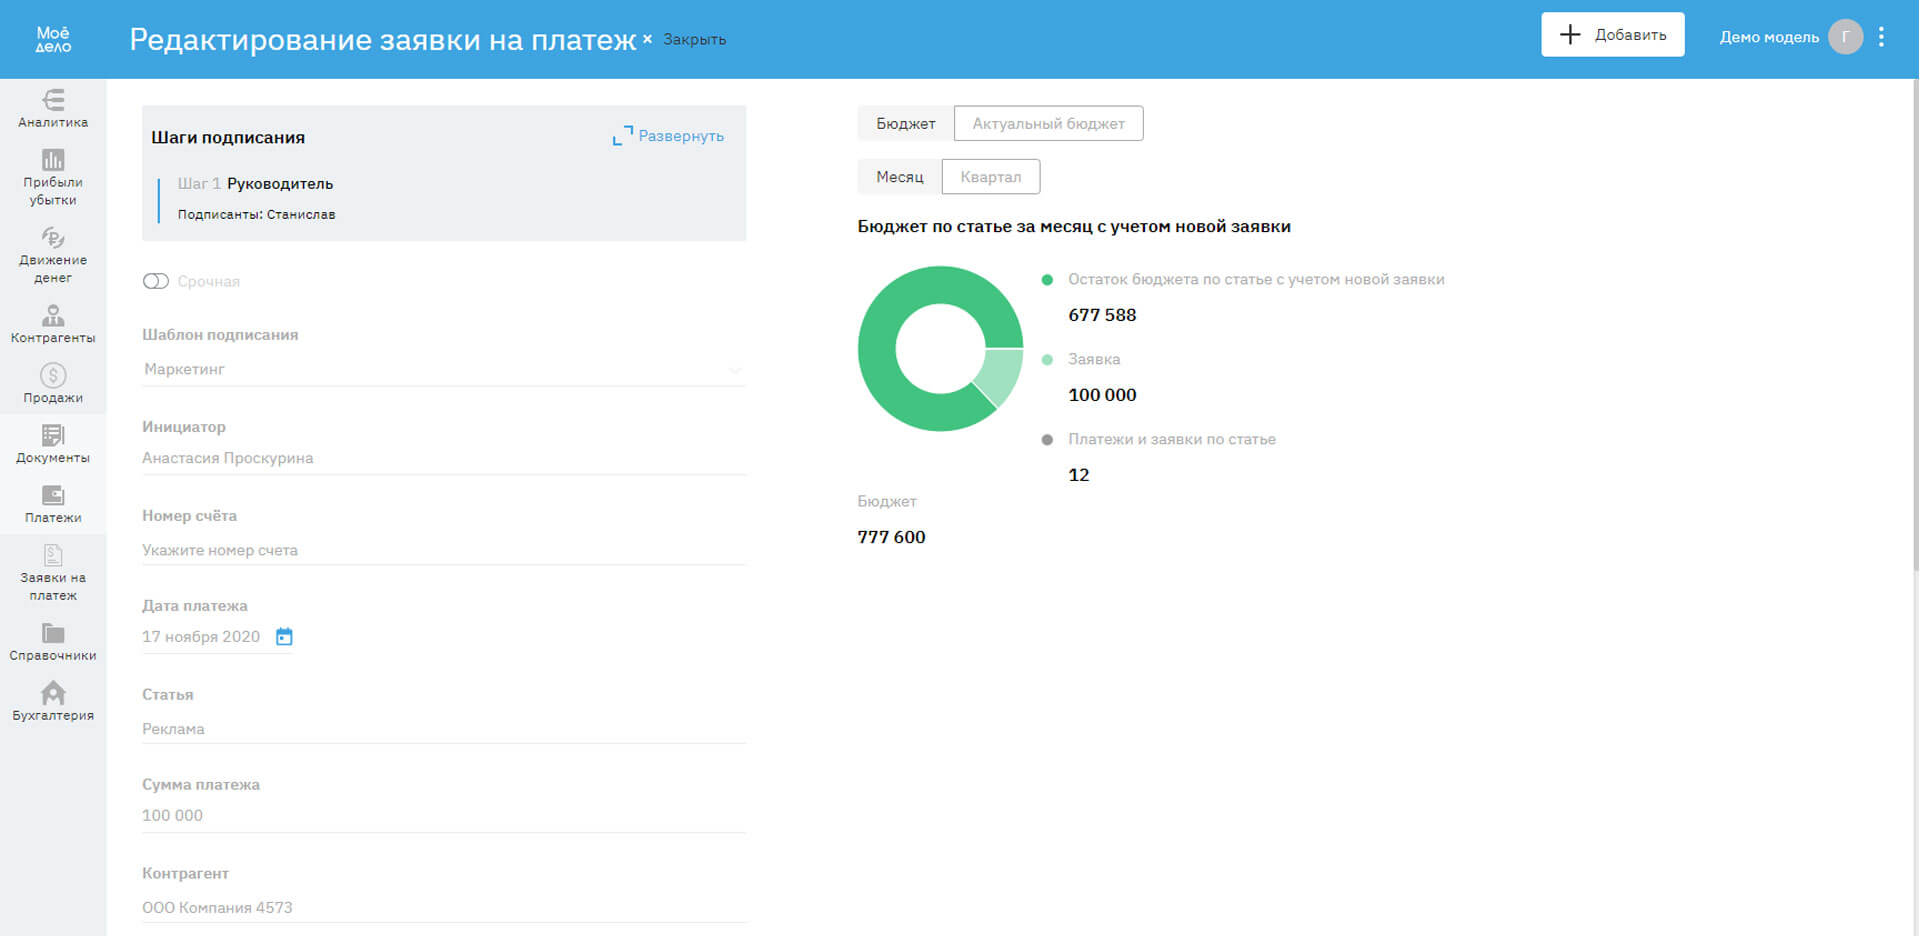Click the Закрыть link in header
The image size is (1920, 936).
tap(694, 40)
